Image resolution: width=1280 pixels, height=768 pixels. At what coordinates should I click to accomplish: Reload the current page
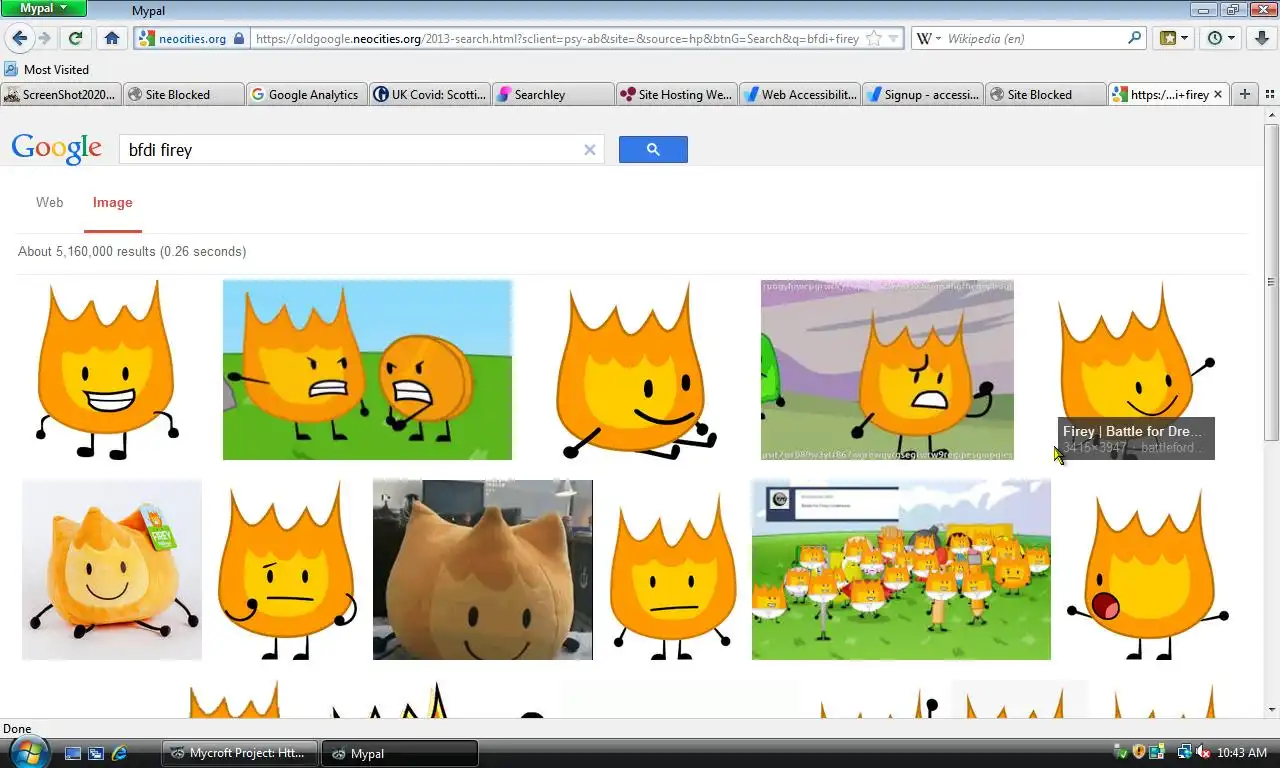click(x=75, y=38)
